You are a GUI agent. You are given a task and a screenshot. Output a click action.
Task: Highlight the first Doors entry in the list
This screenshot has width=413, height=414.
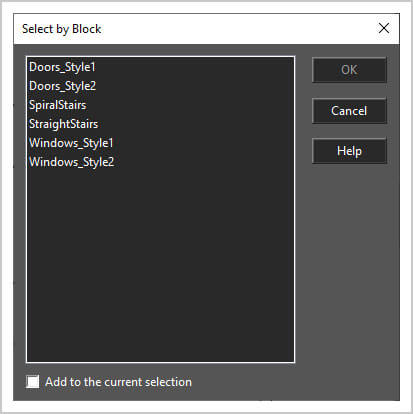[62, 67]
